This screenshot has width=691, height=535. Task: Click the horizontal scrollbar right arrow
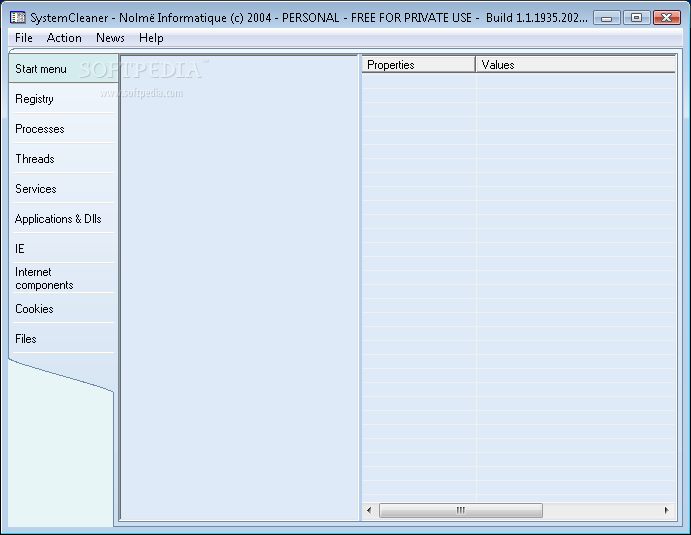667,510
